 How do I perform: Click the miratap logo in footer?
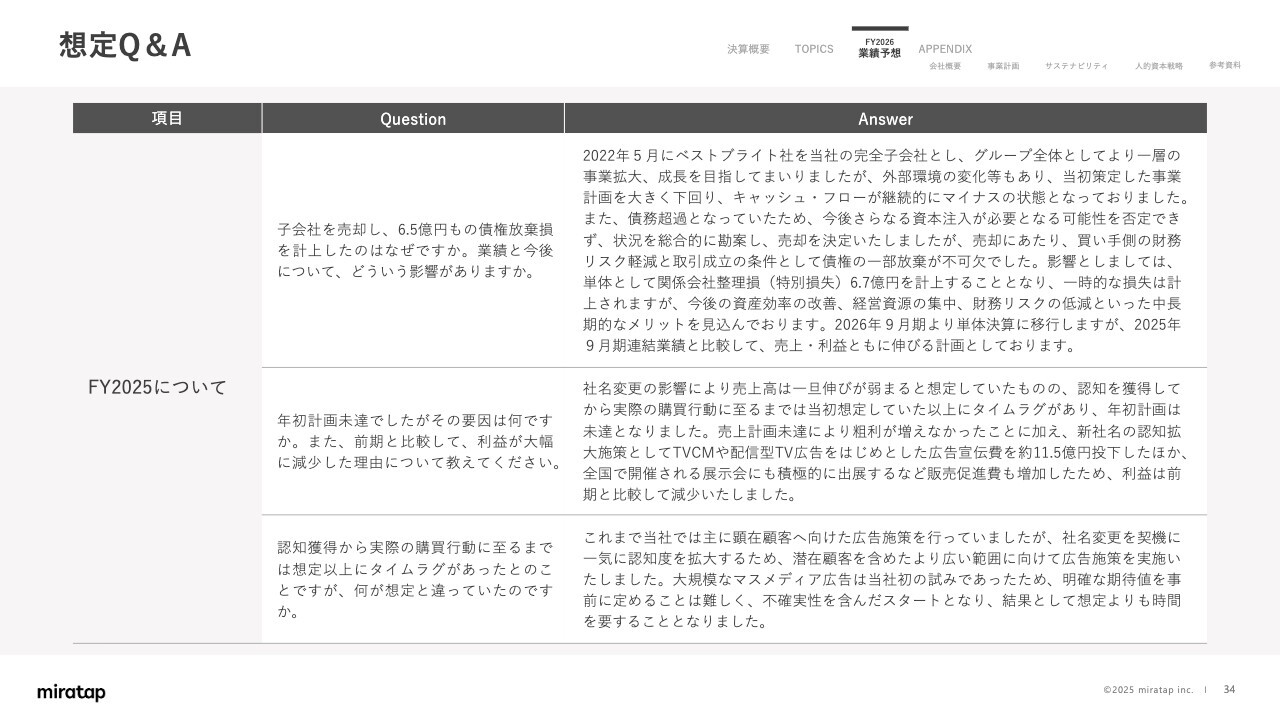coord(71,692)
